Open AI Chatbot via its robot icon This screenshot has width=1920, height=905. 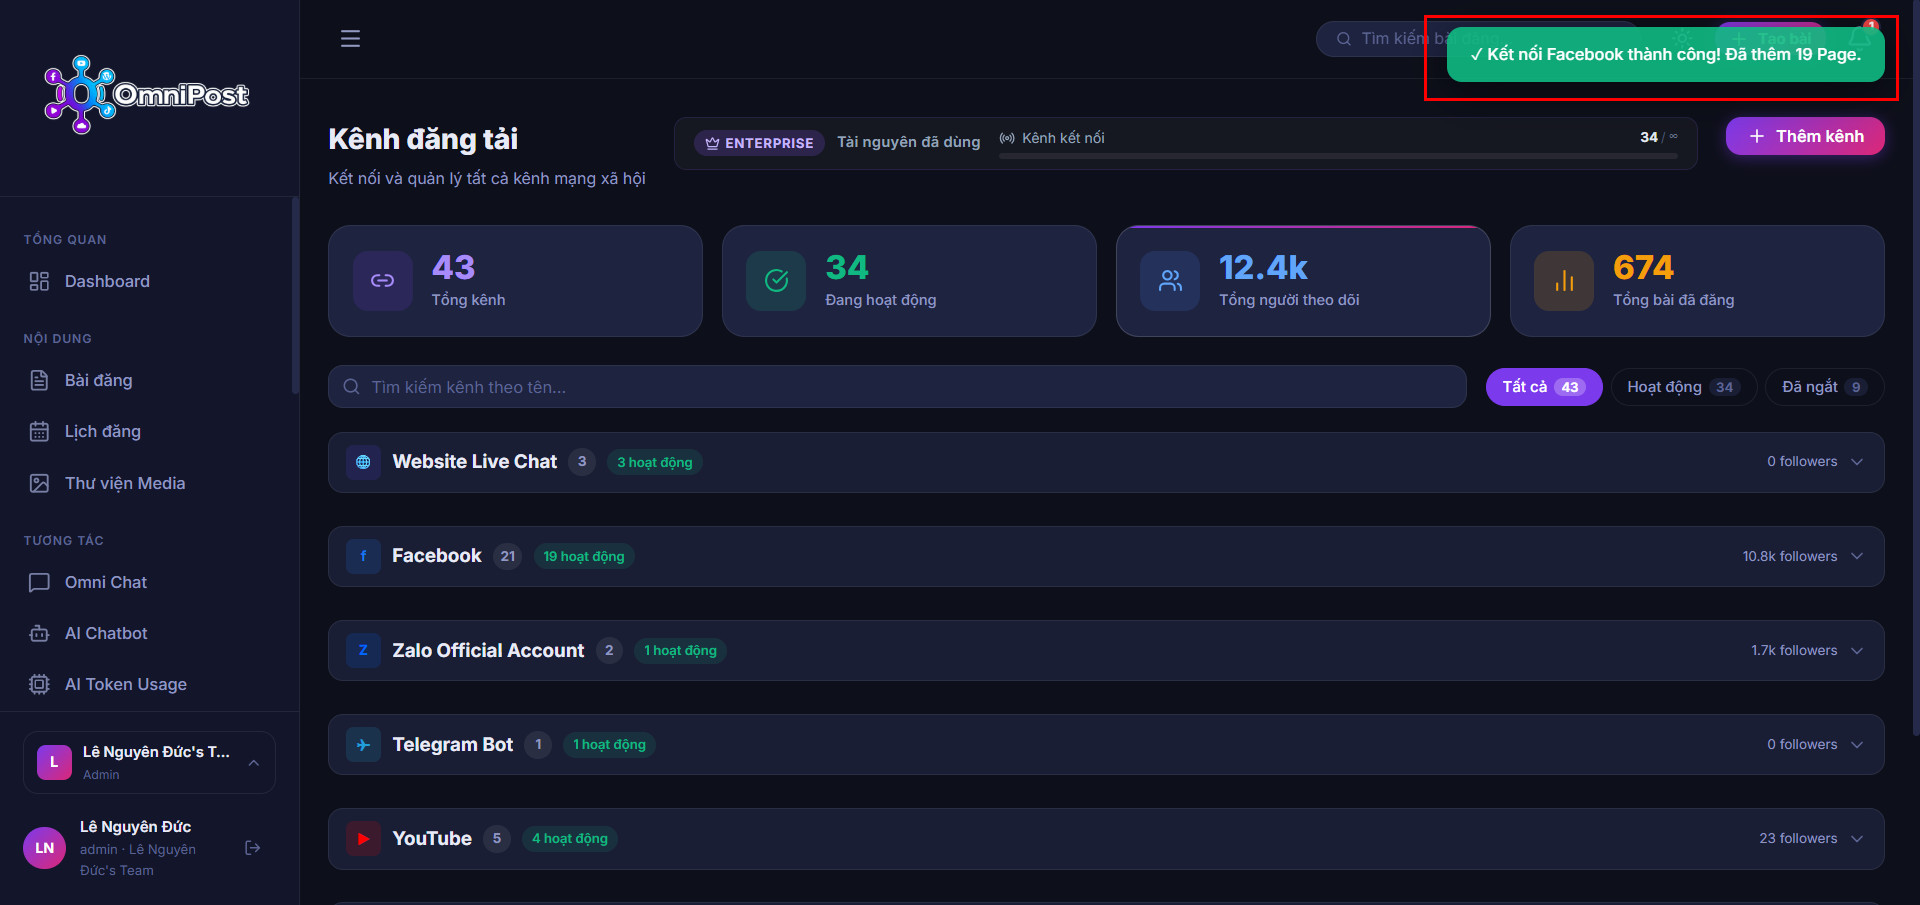[x=39, y=633]
